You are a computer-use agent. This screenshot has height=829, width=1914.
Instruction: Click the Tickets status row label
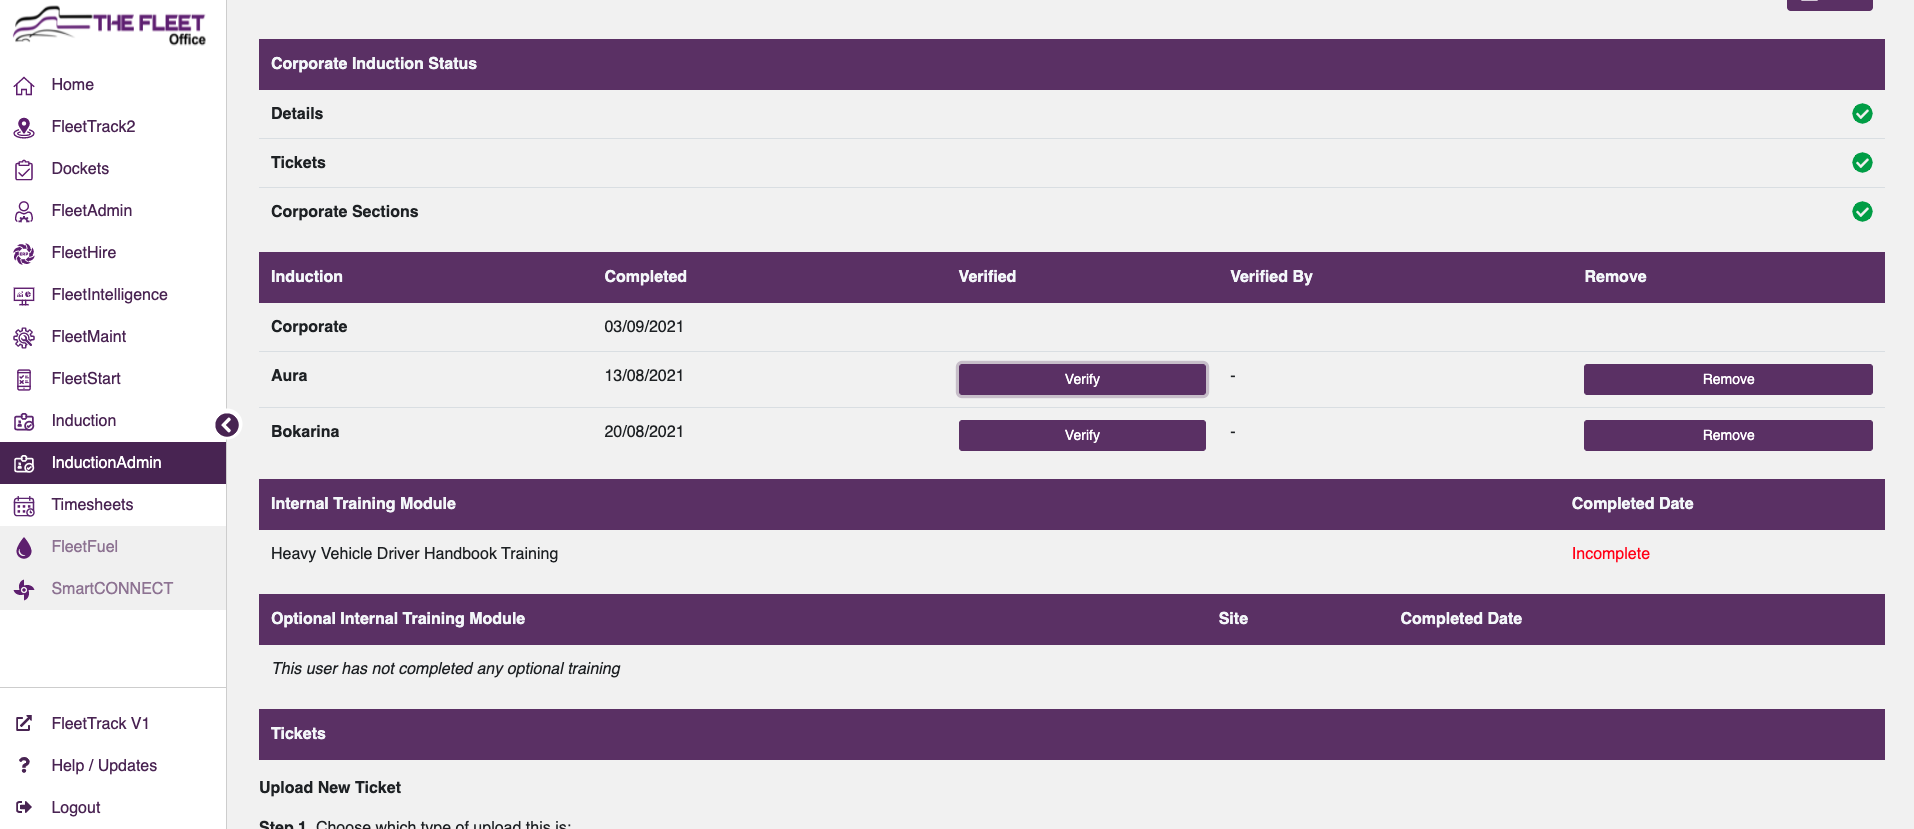pos(298,163)
